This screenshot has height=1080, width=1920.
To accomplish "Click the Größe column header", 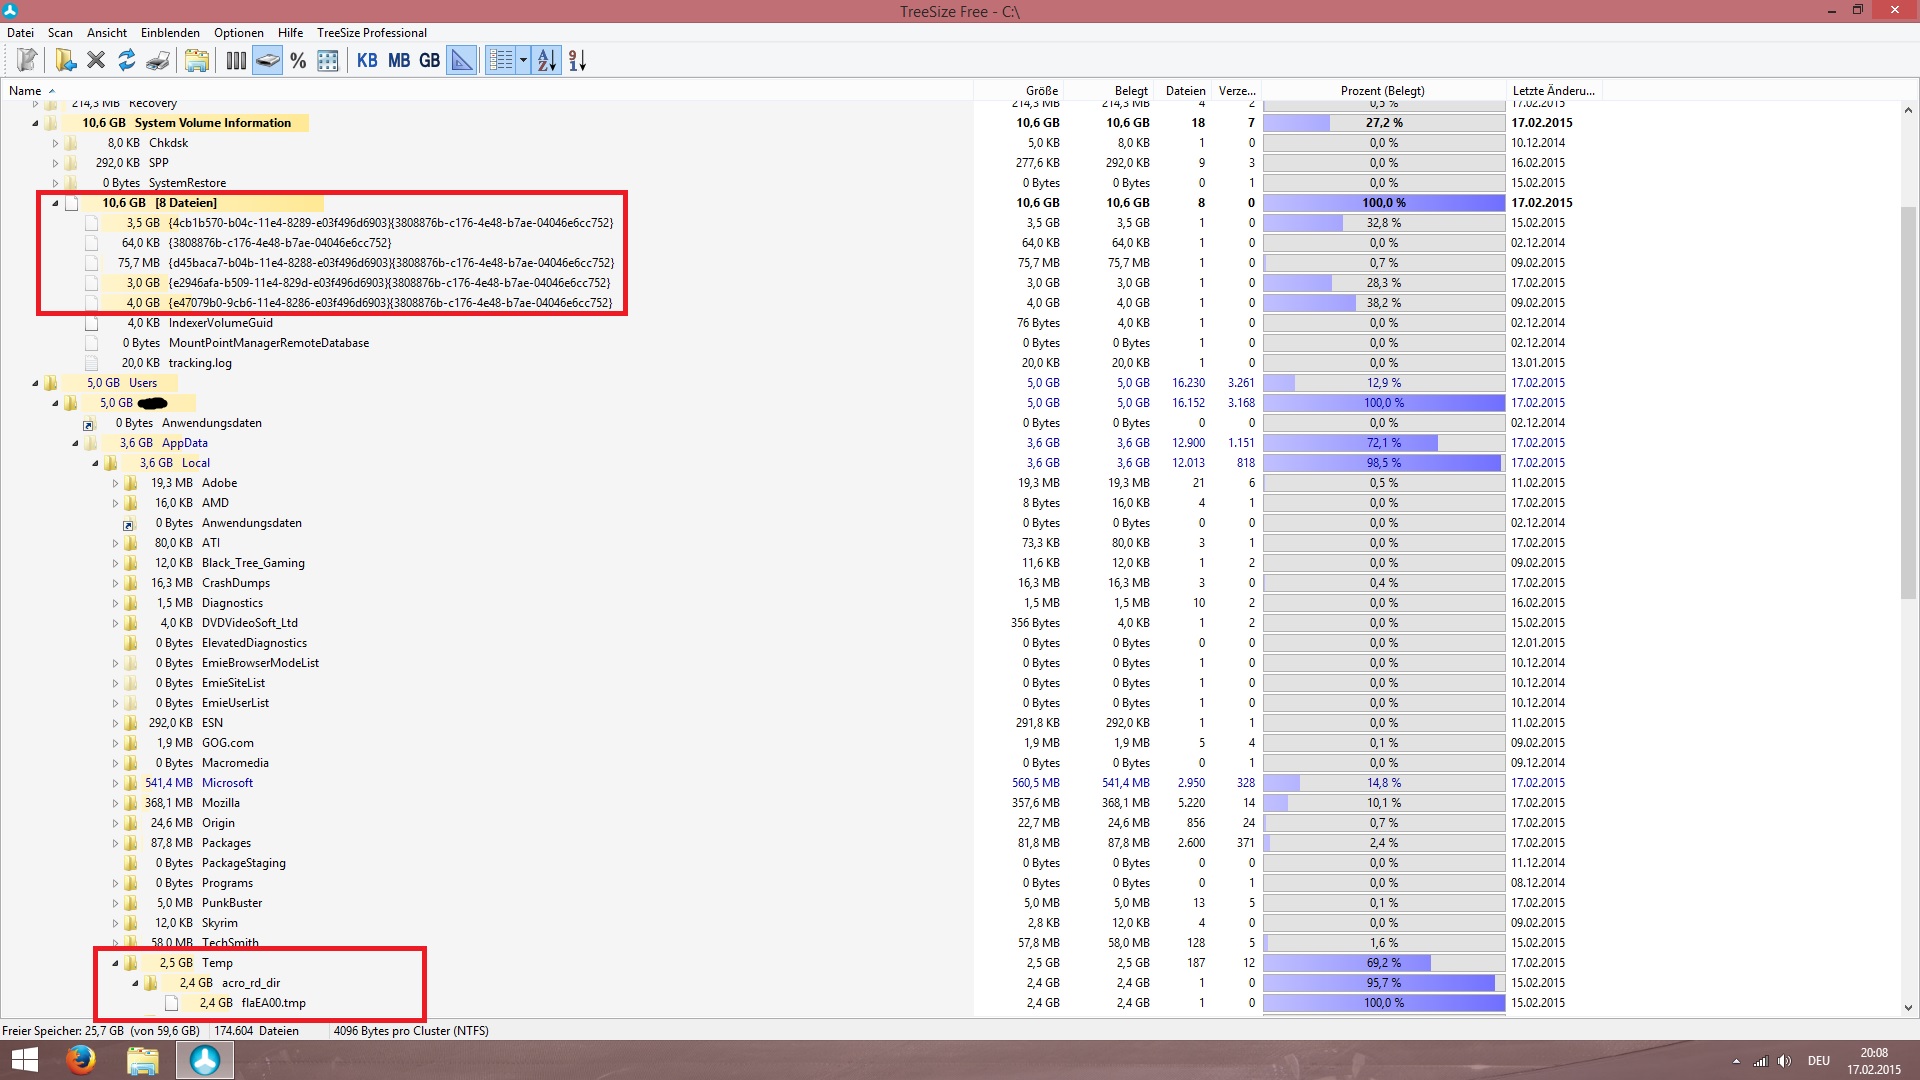I will click(x=1041, y=91).
